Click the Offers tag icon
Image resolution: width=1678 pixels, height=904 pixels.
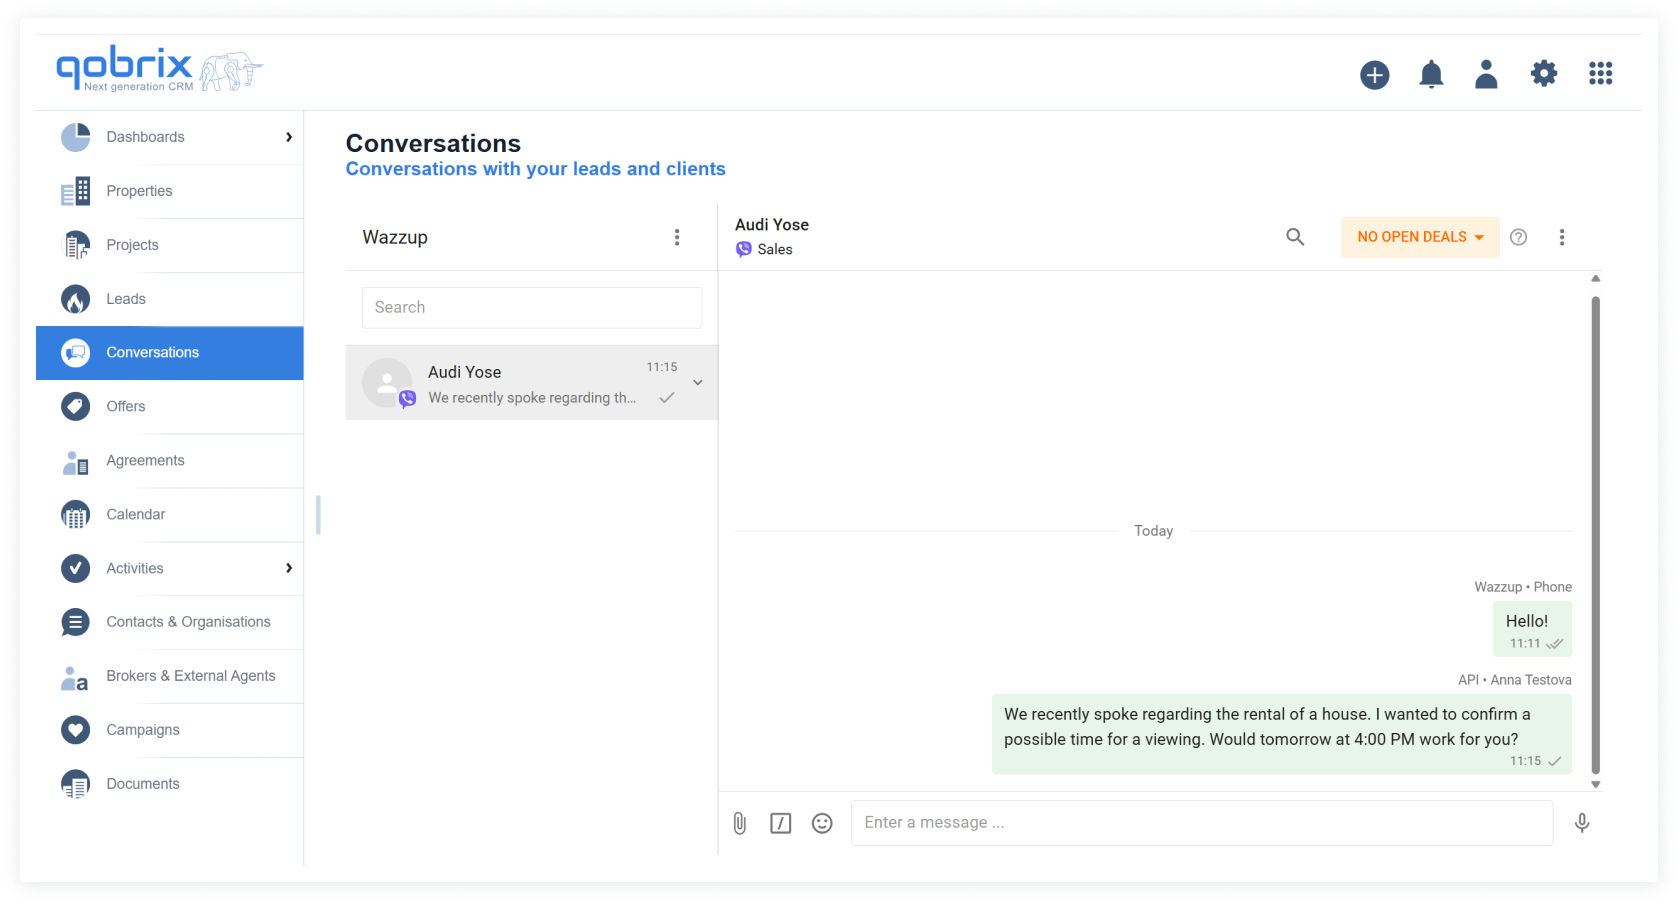pyautogui.click(x=75, y=406)
